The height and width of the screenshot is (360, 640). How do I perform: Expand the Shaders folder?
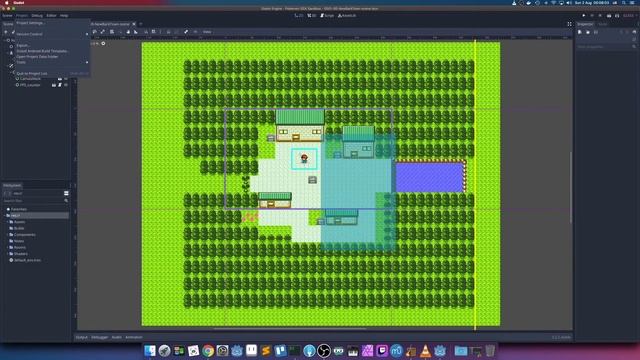[7, 254]
